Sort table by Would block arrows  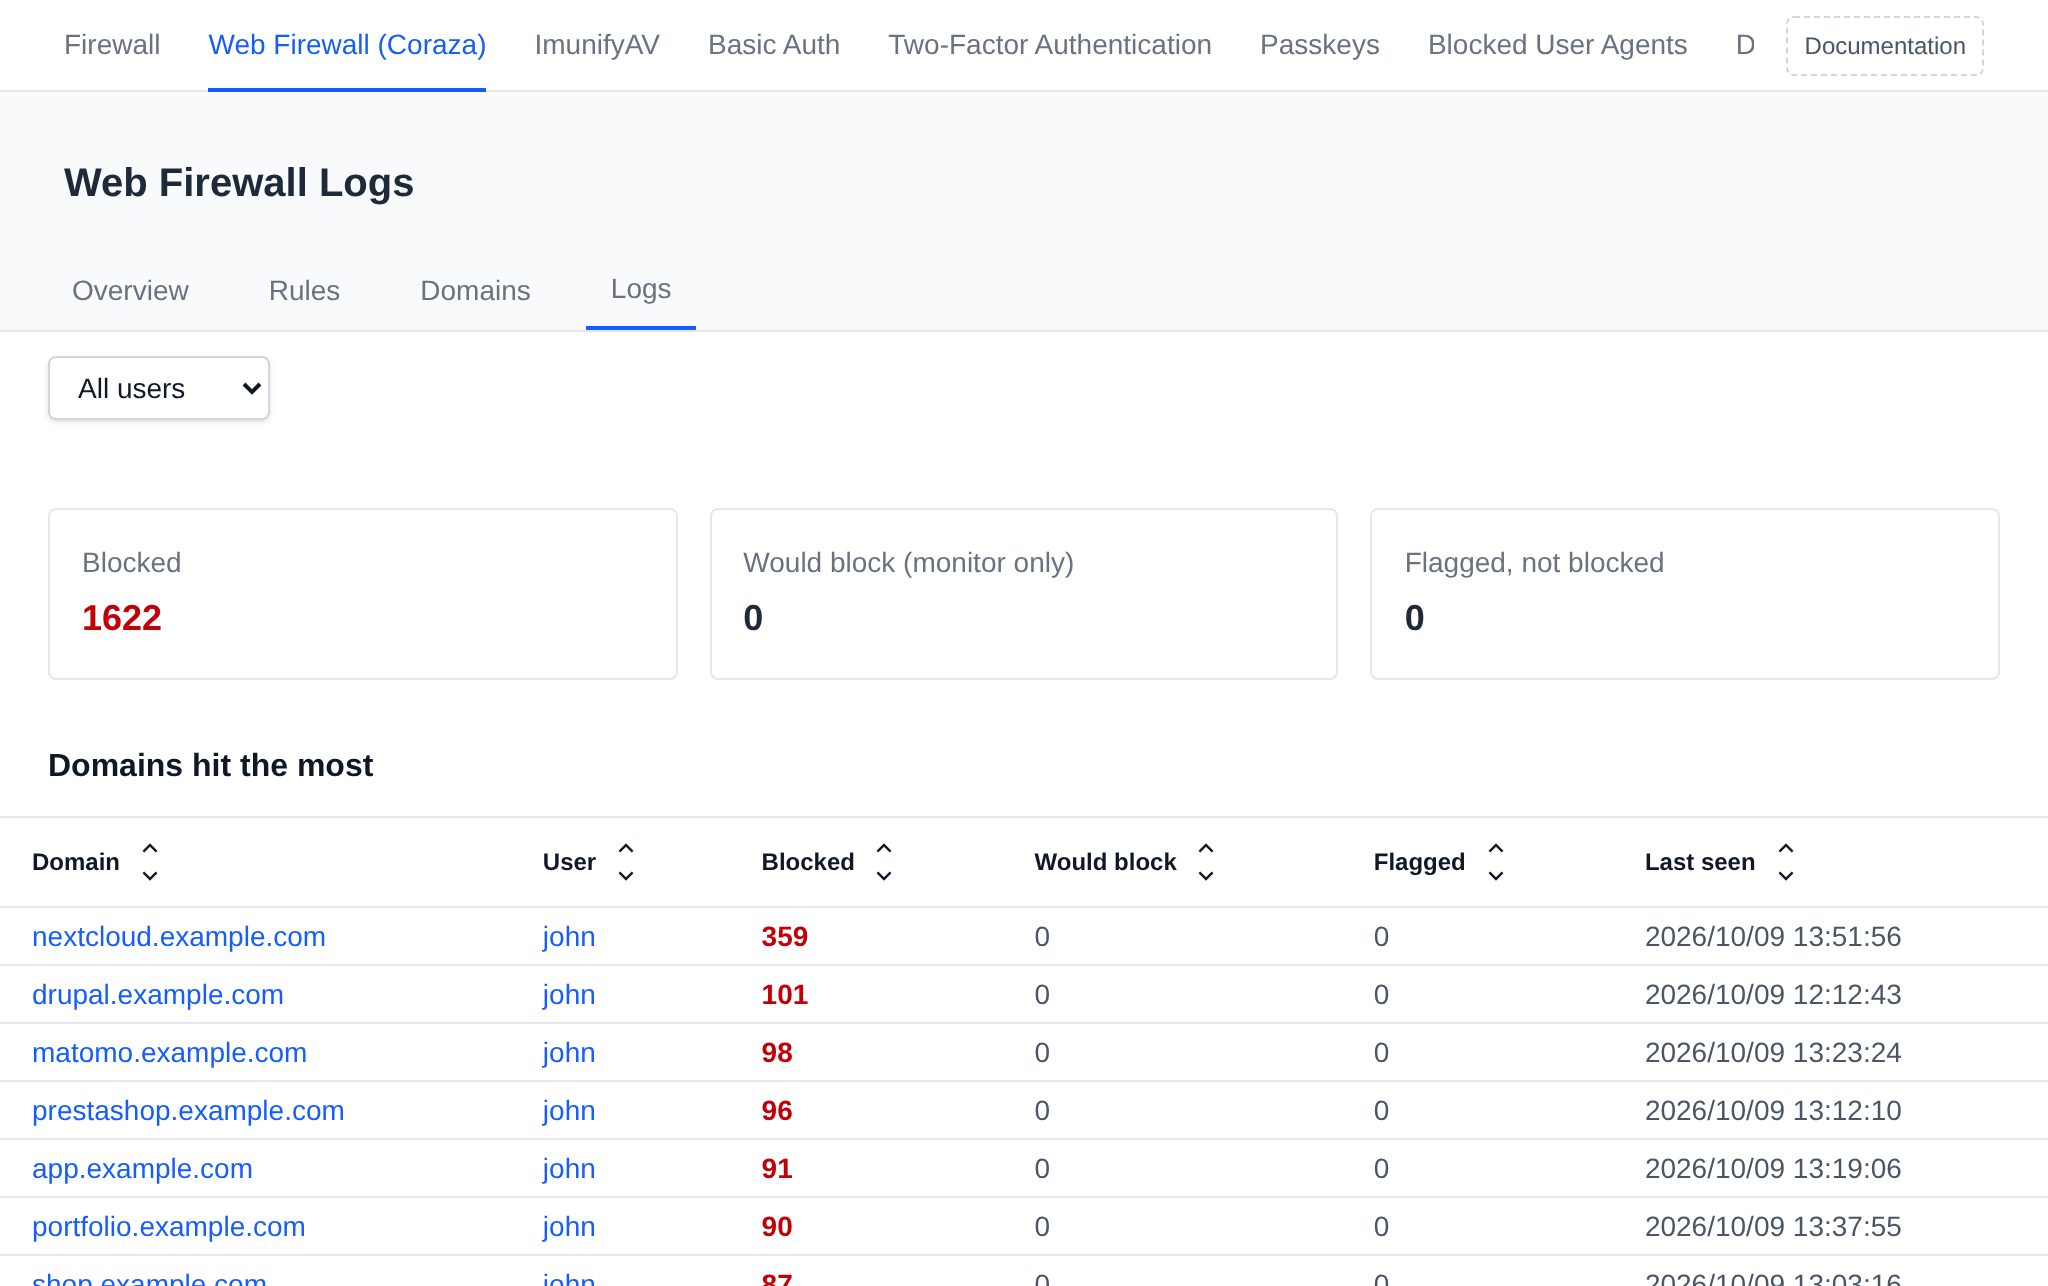(x=1206, y=862)
